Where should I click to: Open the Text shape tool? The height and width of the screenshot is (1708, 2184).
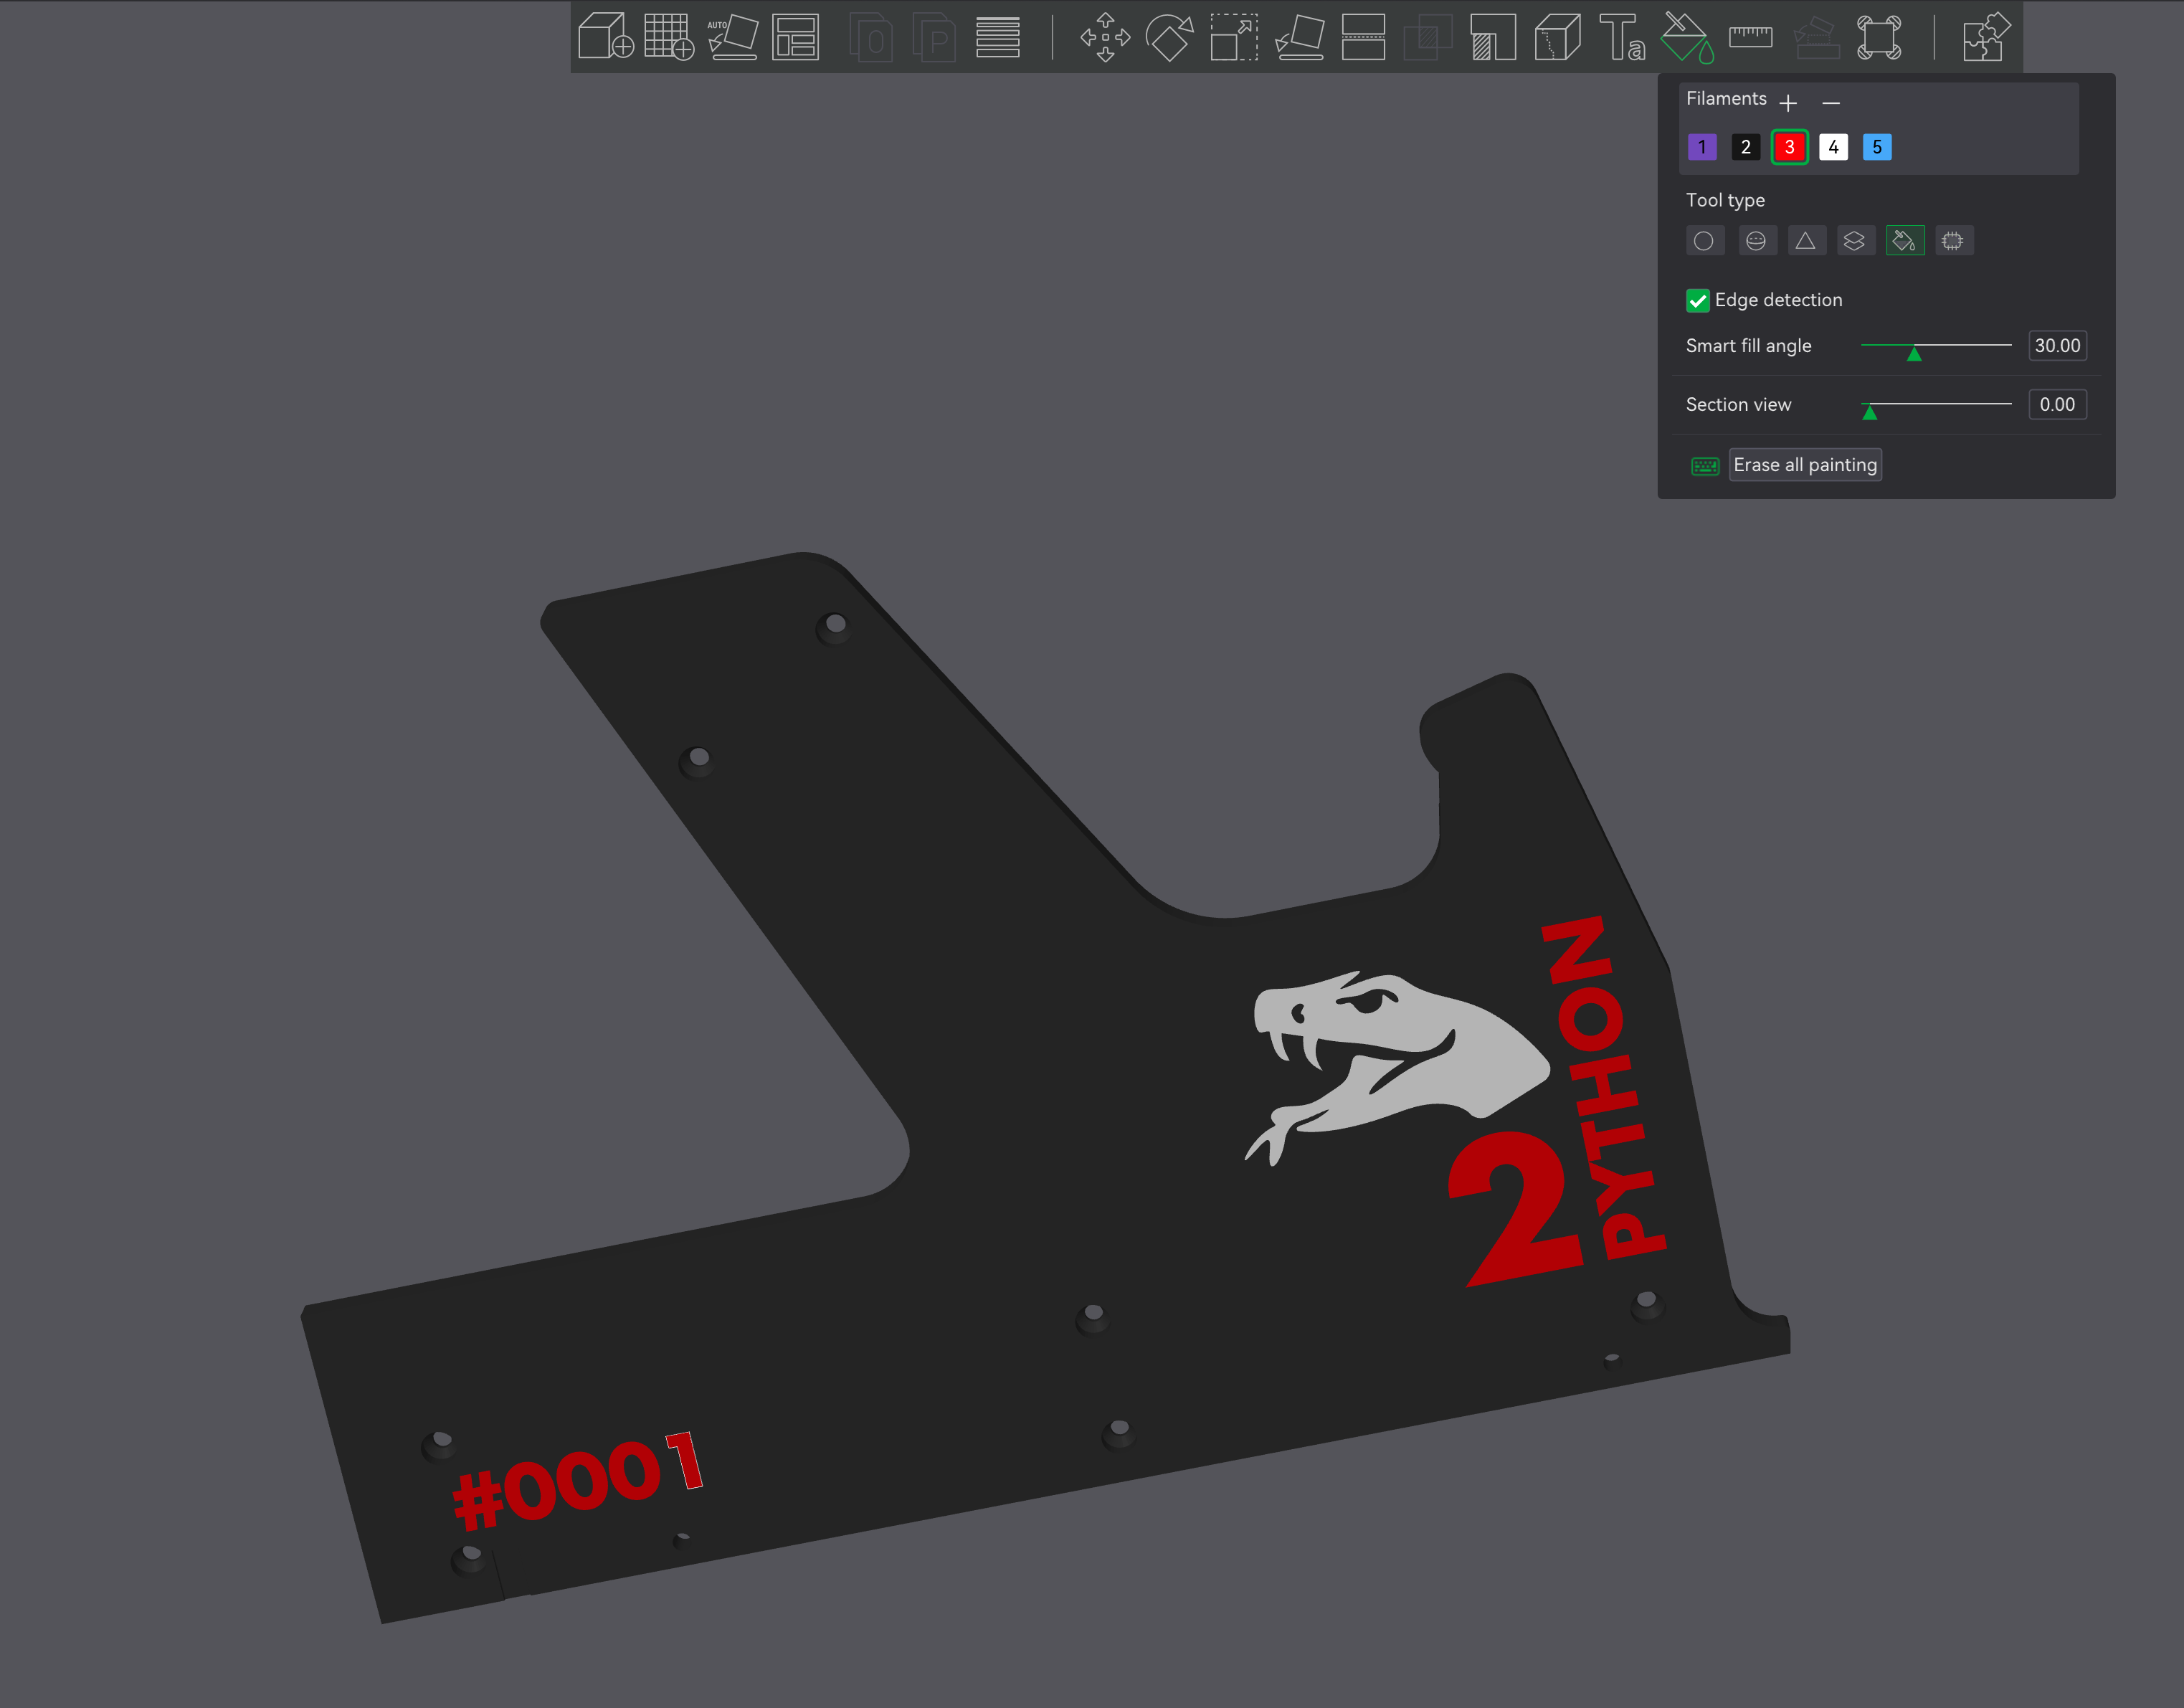1622,37
